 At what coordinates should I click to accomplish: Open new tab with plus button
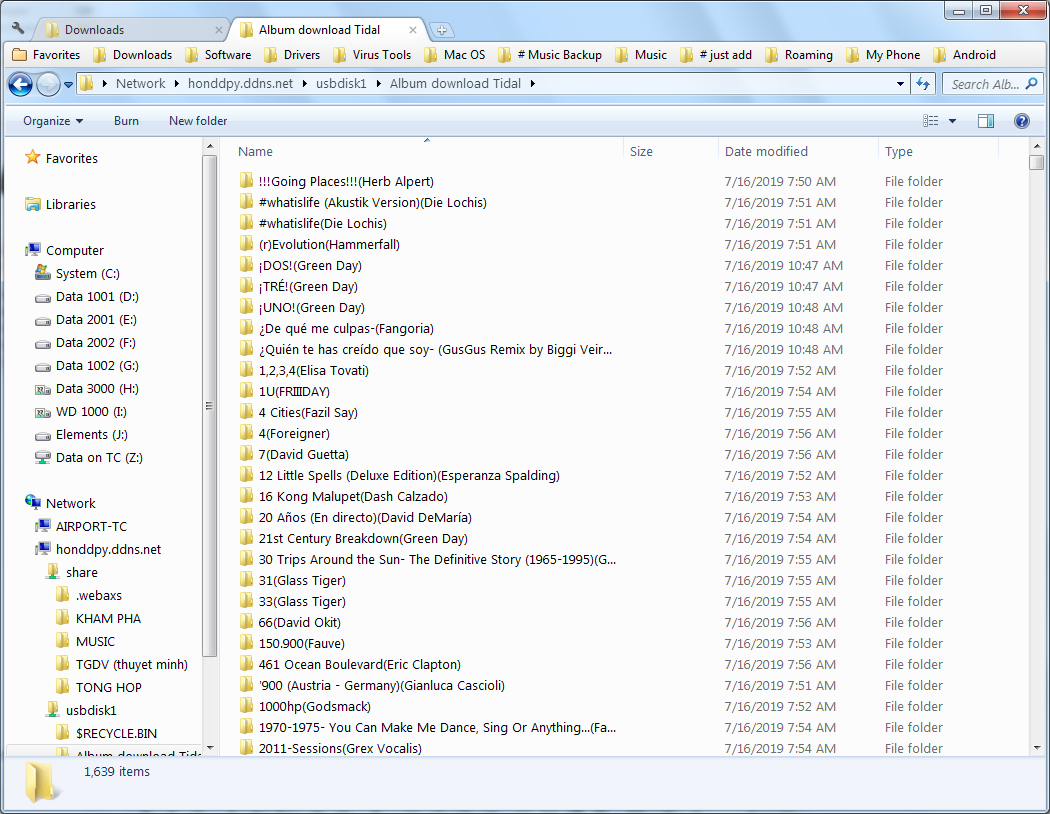pyautogui.click(x=441, y=29)
